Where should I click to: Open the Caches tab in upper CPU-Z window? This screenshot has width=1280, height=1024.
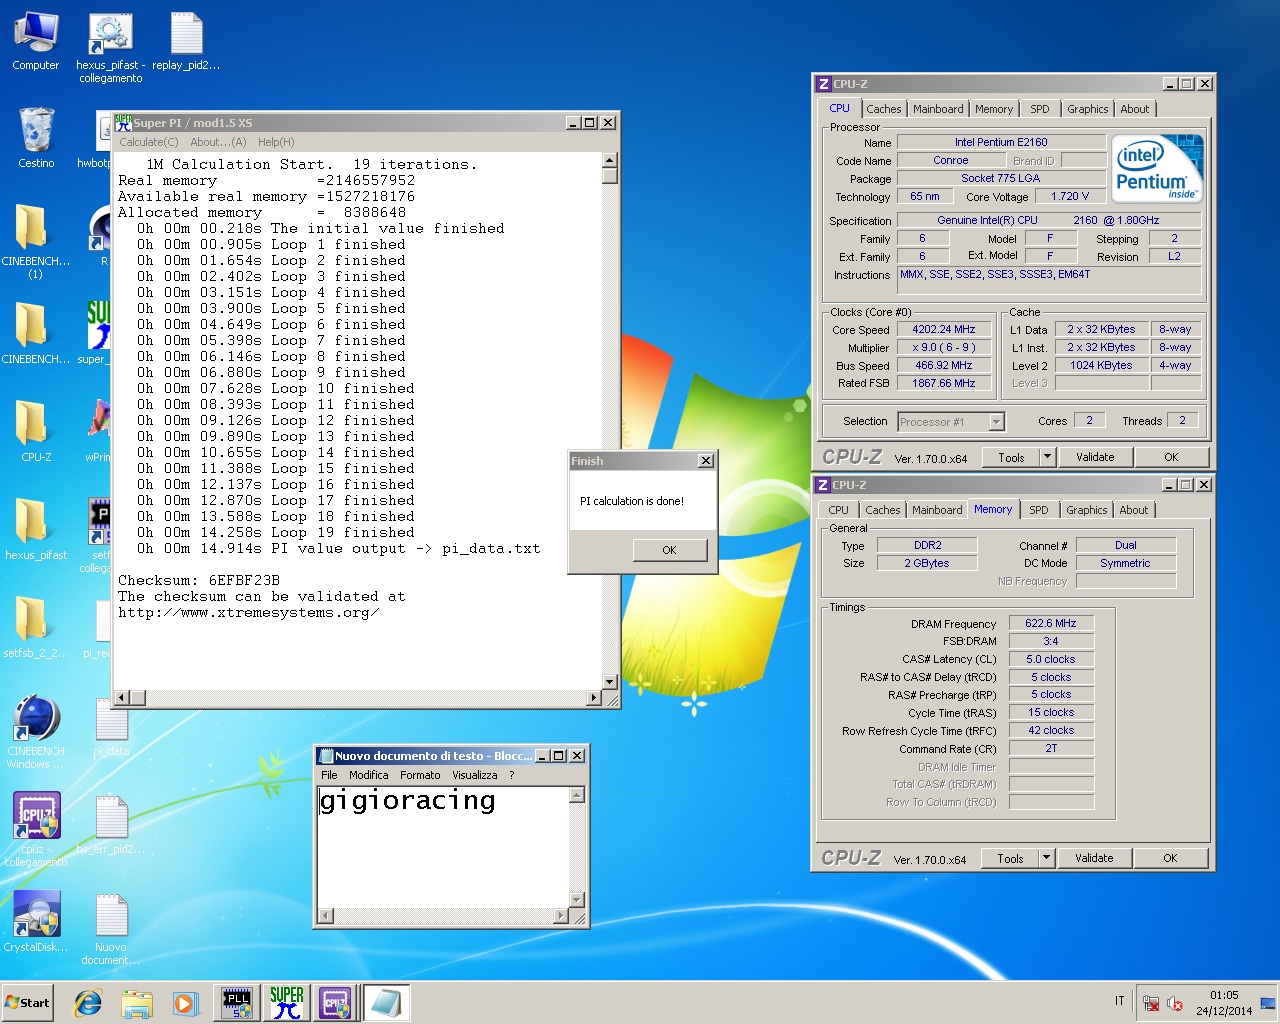pyautogui.click(x=884, y=109)
